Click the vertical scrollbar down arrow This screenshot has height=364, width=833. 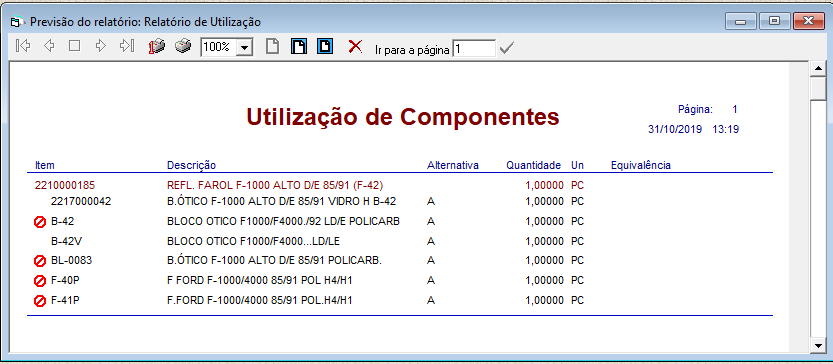point(819,346)
